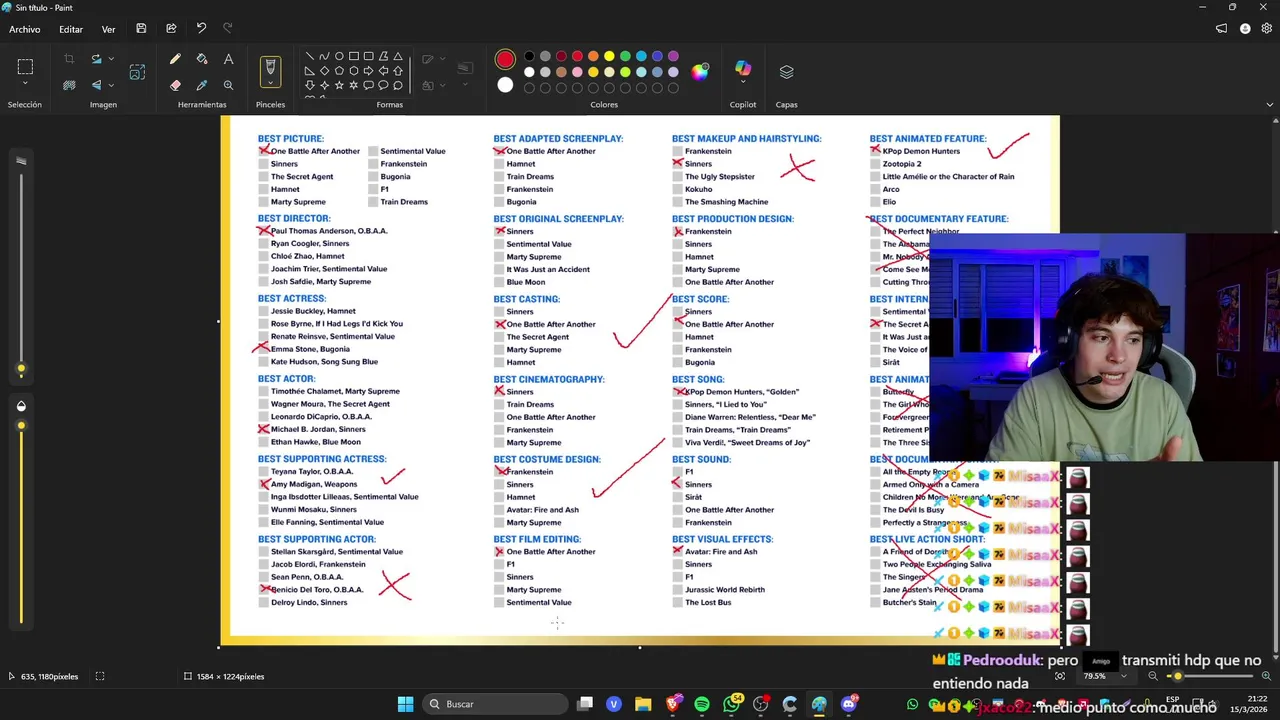1280x720 pixels.
Task: Choose the Crop image tool
Action: point(69,59)
